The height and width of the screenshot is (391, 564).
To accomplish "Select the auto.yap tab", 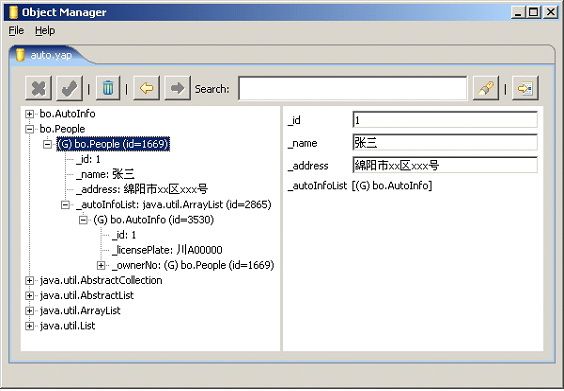I will [51, 55].
